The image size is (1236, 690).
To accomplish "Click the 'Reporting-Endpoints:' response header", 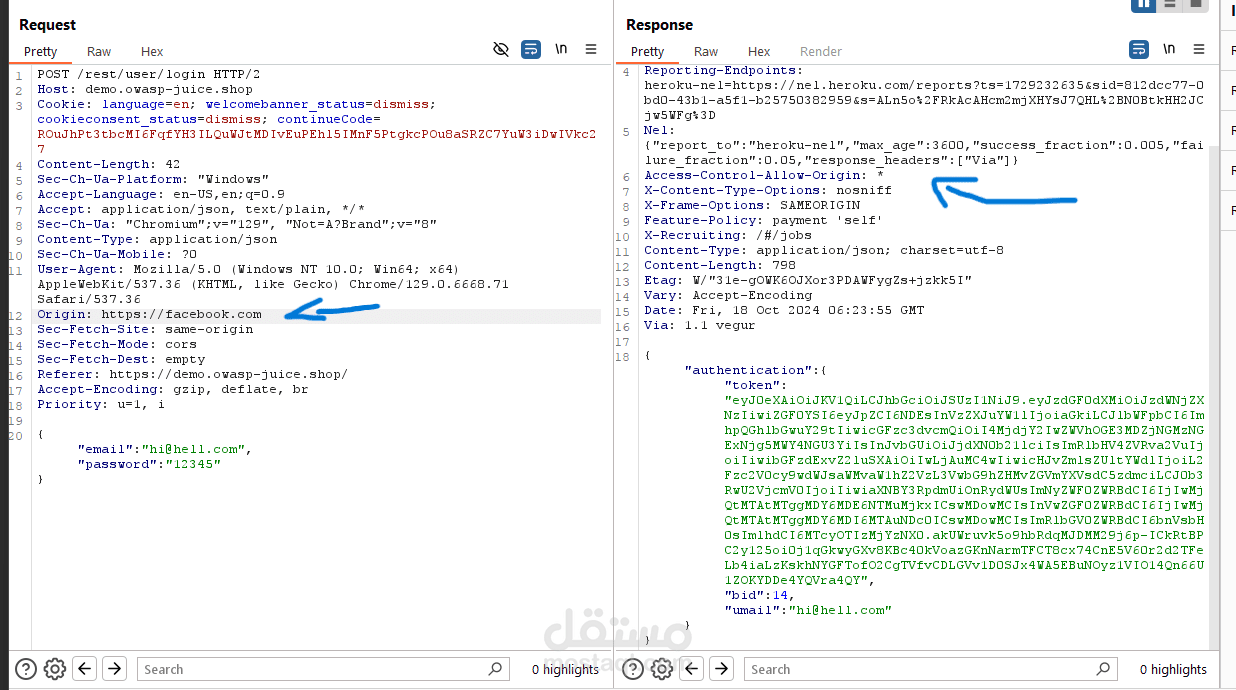I will [x=723, y=70].
